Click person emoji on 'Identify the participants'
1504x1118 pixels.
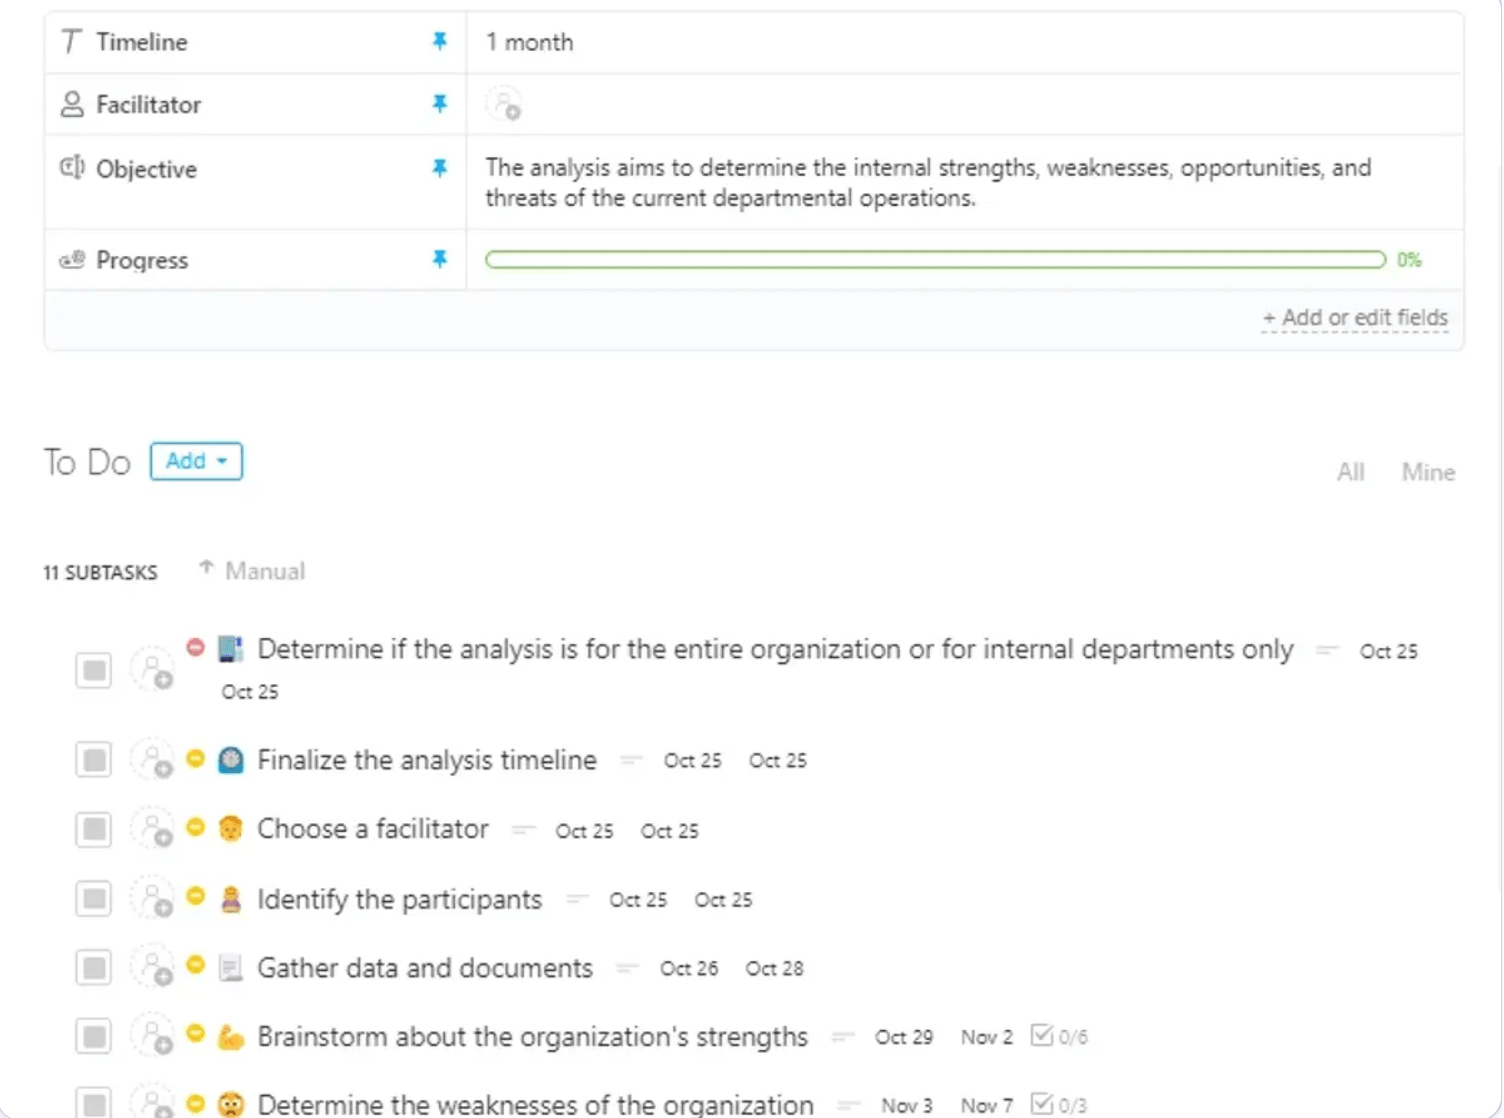231,899
